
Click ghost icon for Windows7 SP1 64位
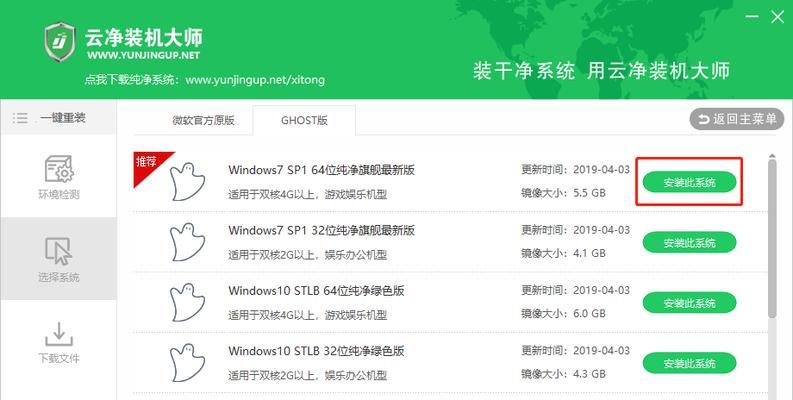187,182
